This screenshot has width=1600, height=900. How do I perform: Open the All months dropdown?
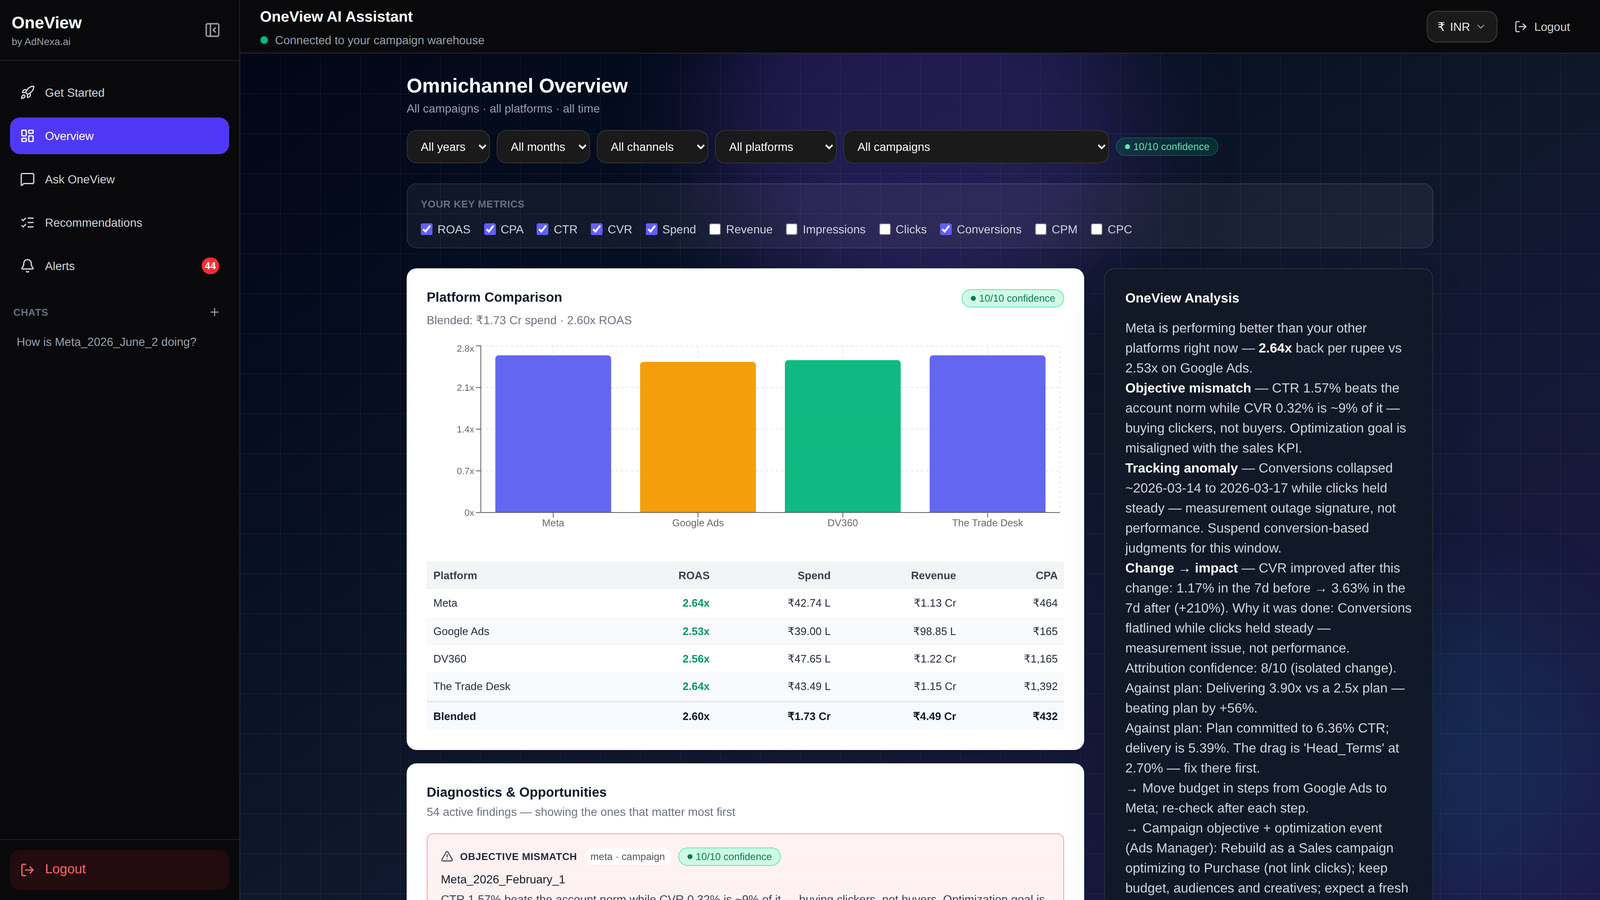[x=543, y=147]
